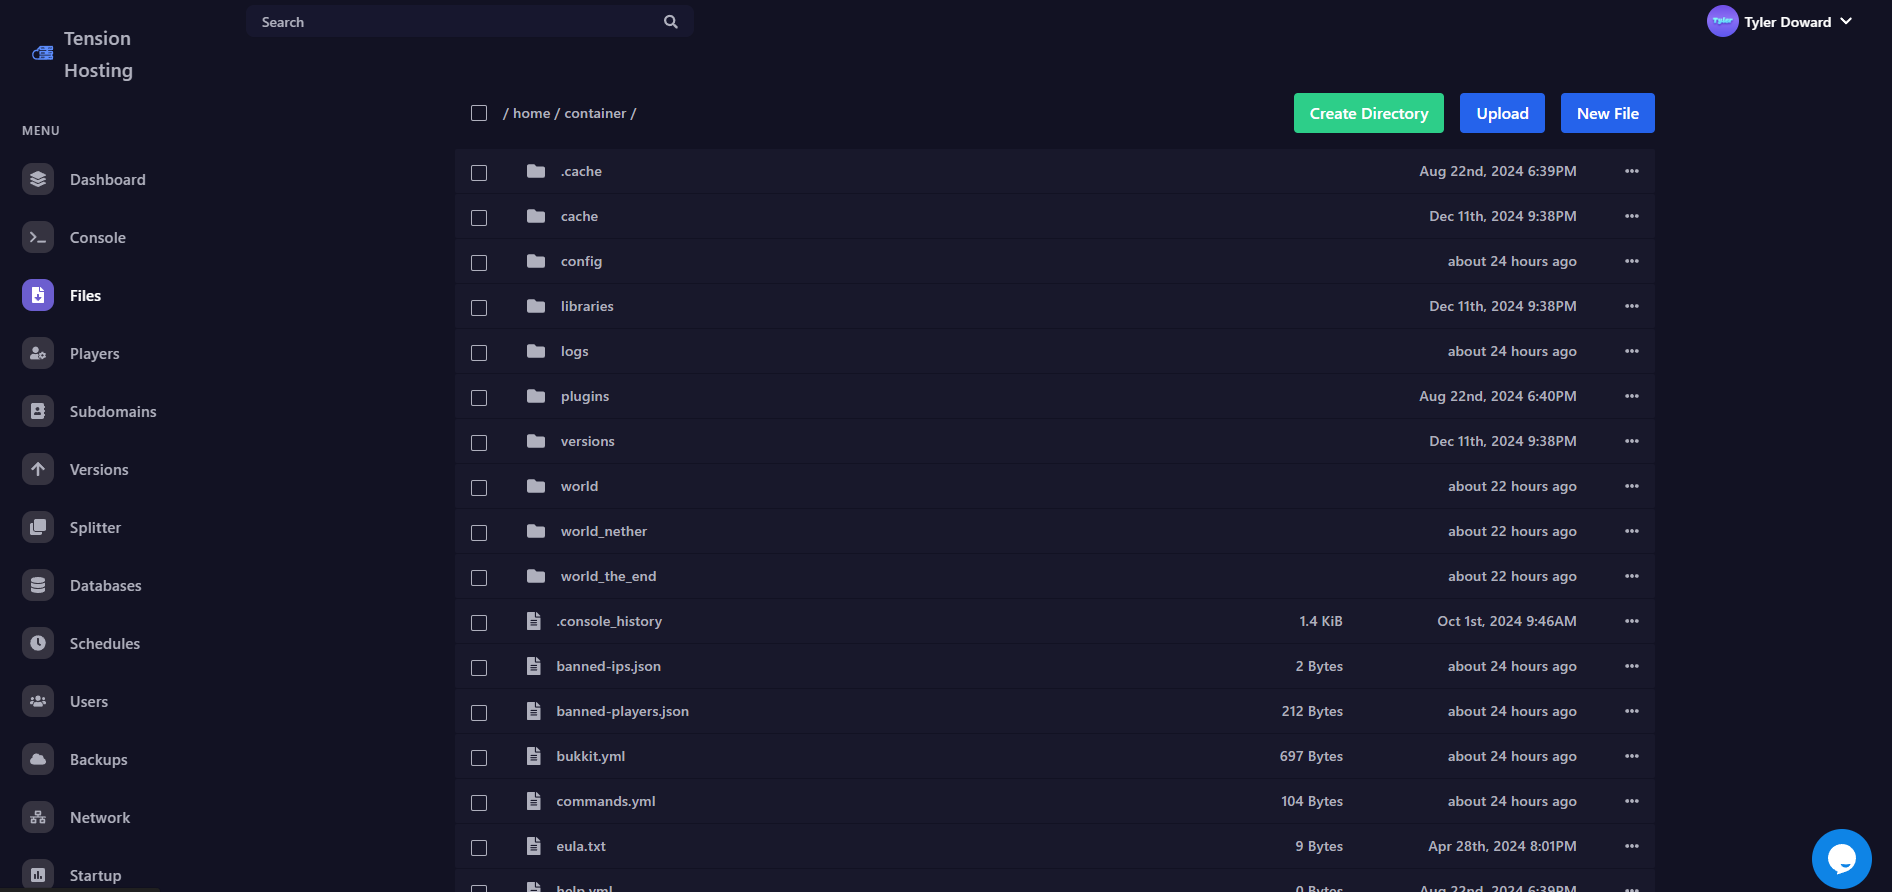The image size is (1892, 892).
Task: Open the world_nether folder
Action: tap(604, 531)
